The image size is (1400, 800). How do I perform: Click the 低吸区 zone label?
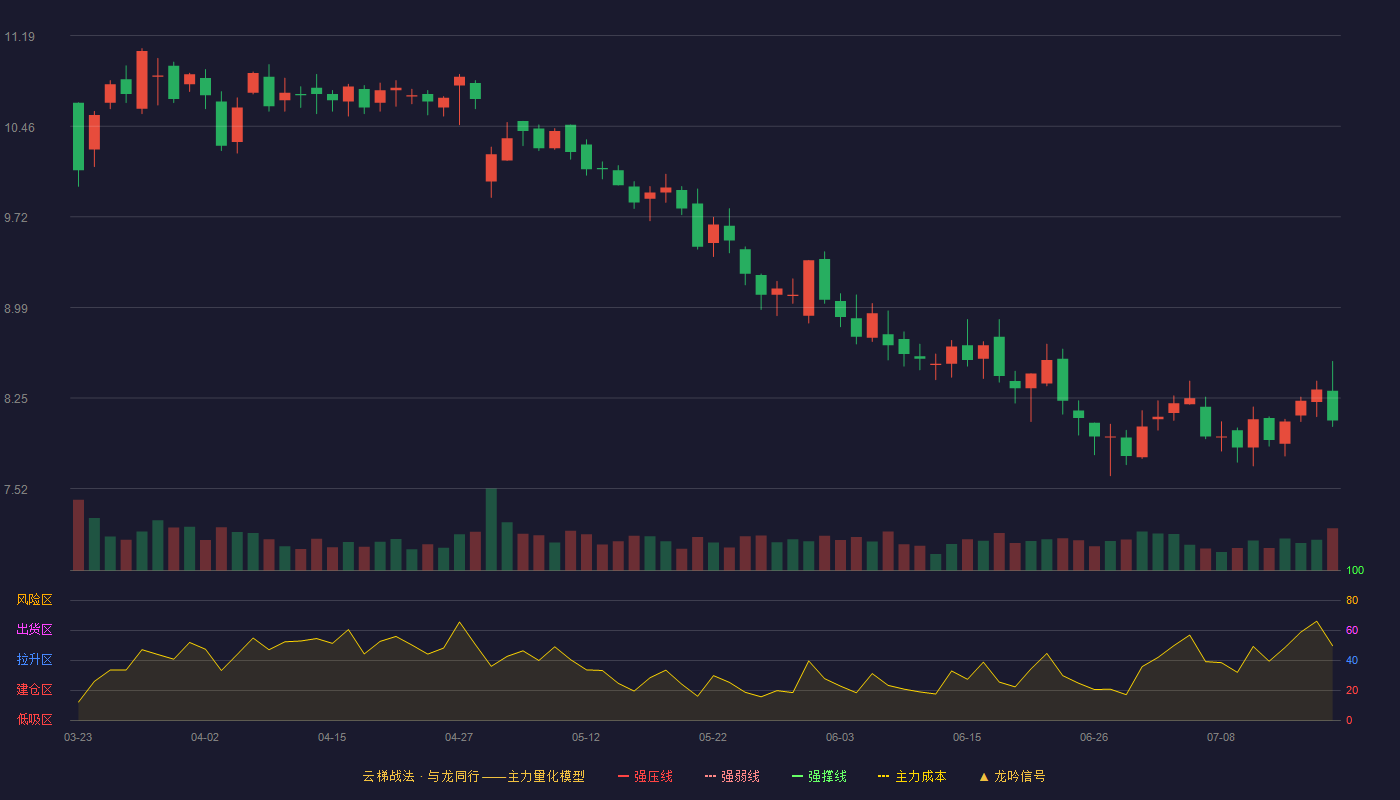click(x=34, y=719)
